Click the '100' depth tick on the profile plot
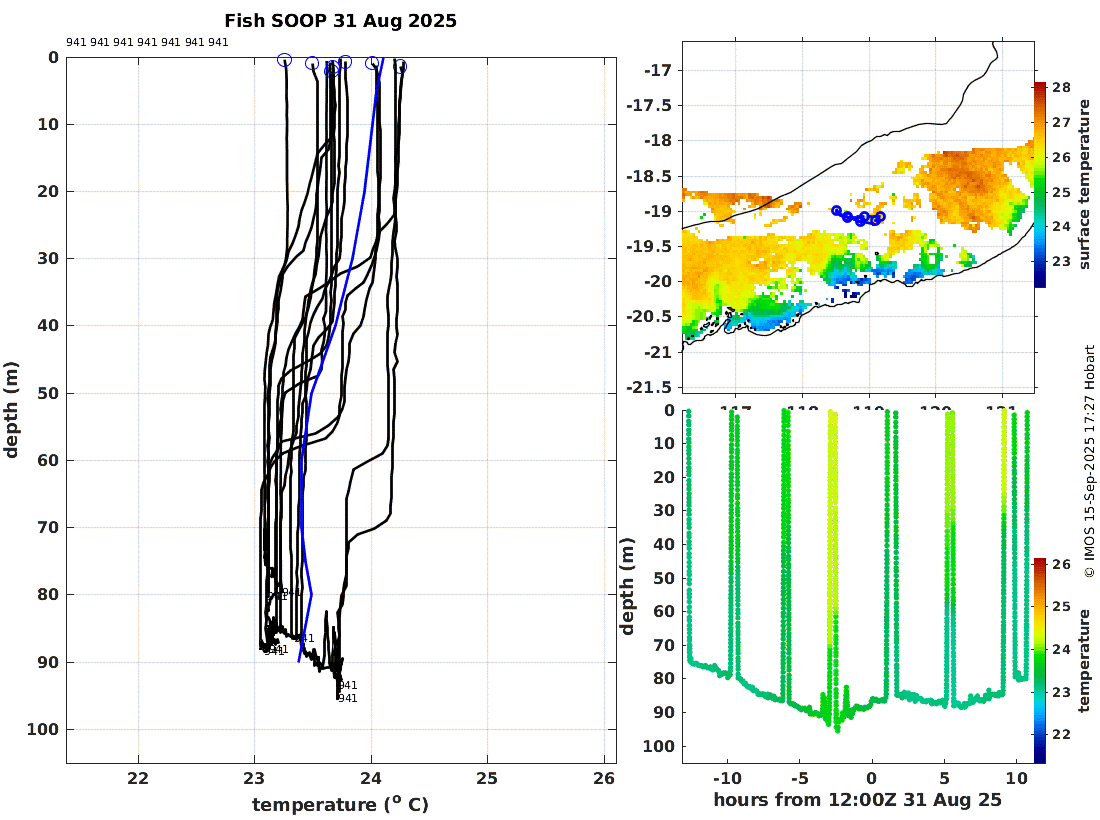This screenshot has width=1100, height=820. pyautogui.click(x=43, y=730)
